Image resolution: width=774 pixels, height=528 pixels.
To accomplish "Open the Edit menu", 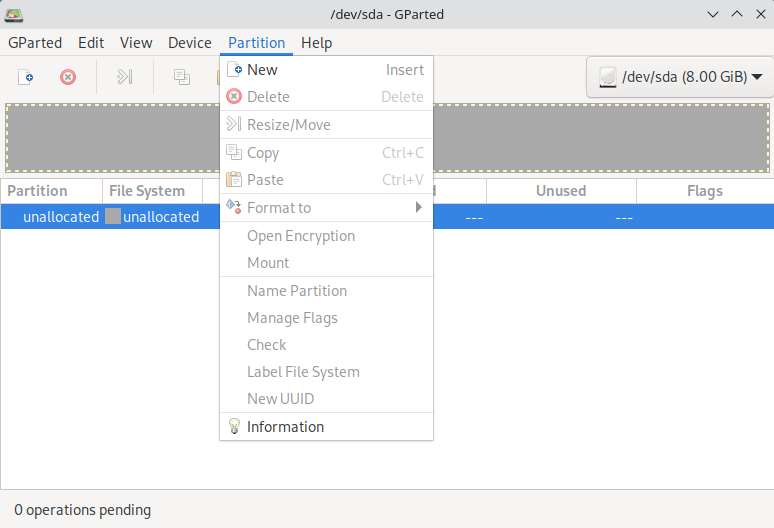I will pos(91,43).
